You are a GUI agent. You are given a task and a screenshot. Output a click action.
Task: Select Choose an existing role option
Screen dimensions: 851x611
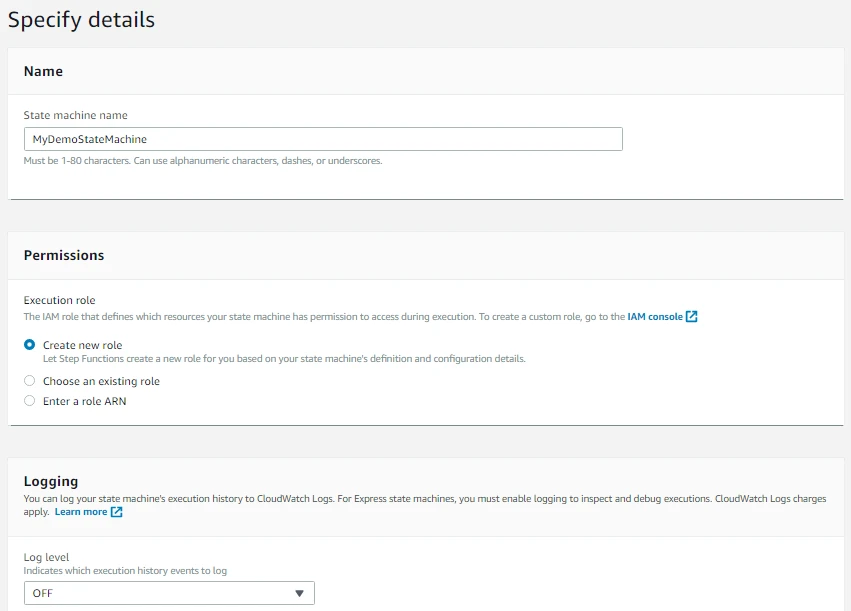[30, 381]
